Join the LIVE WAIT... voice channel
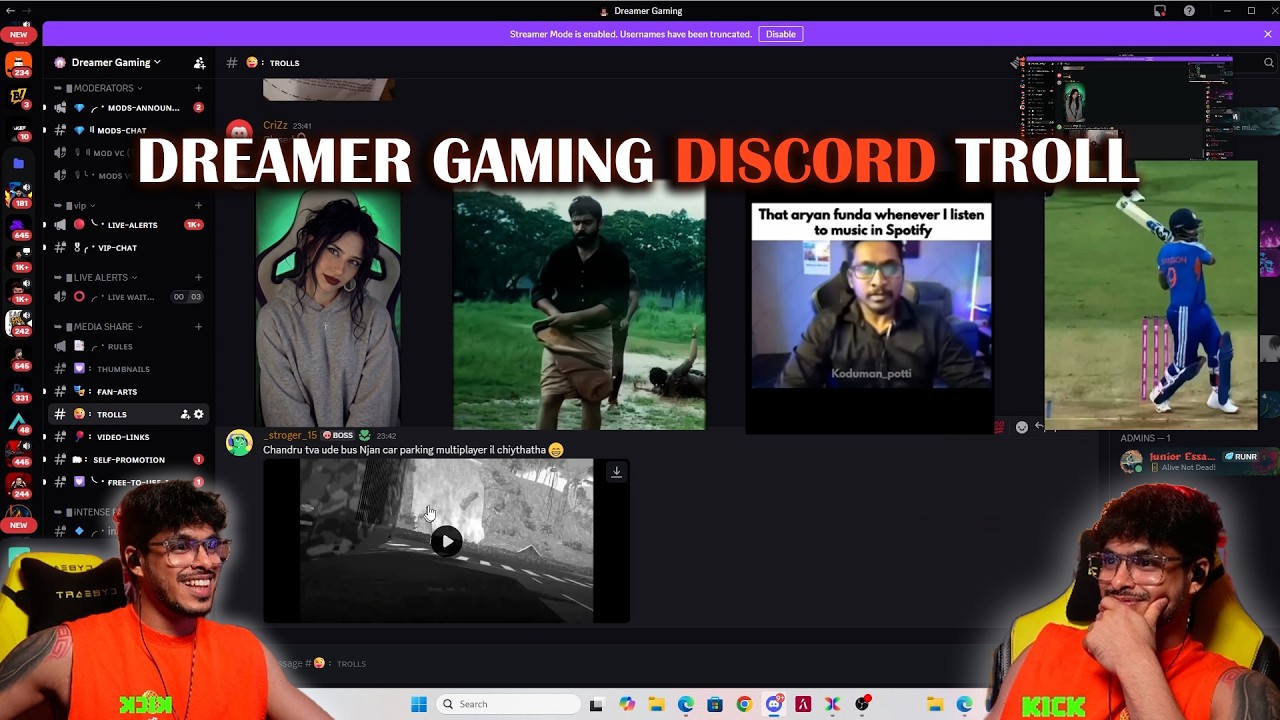1280x720 pixels. click(x=128, y=297)
